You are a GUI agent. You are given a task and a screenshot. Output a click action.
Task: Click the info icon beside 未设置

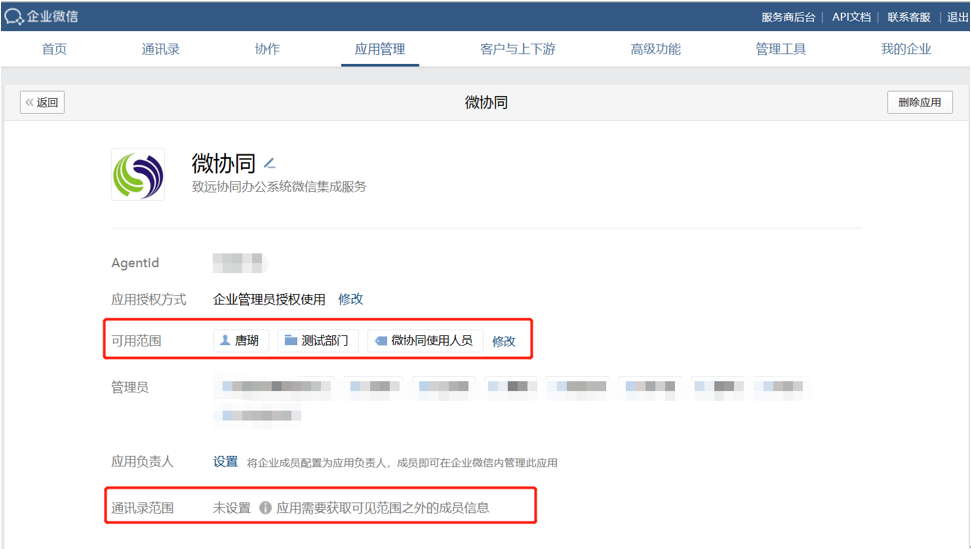point(265,508)
